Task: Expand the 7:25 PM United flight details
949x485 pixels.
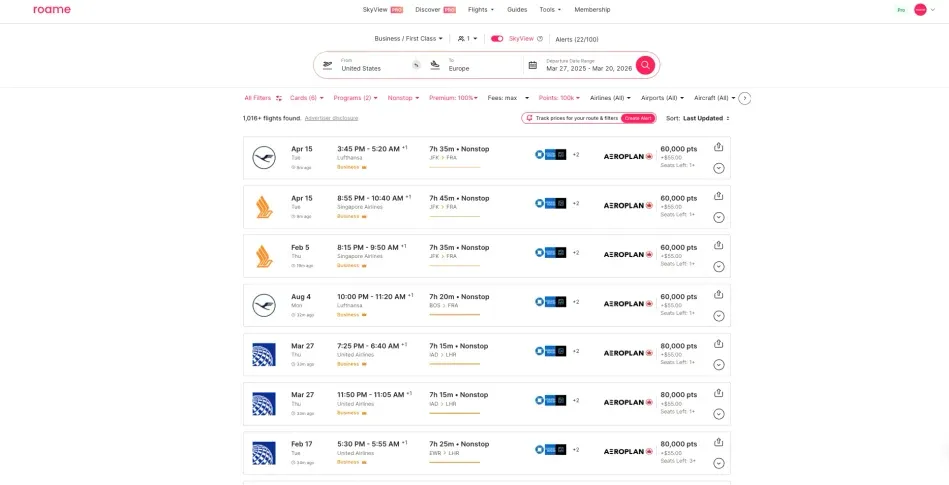Action: tap(718, 365)
